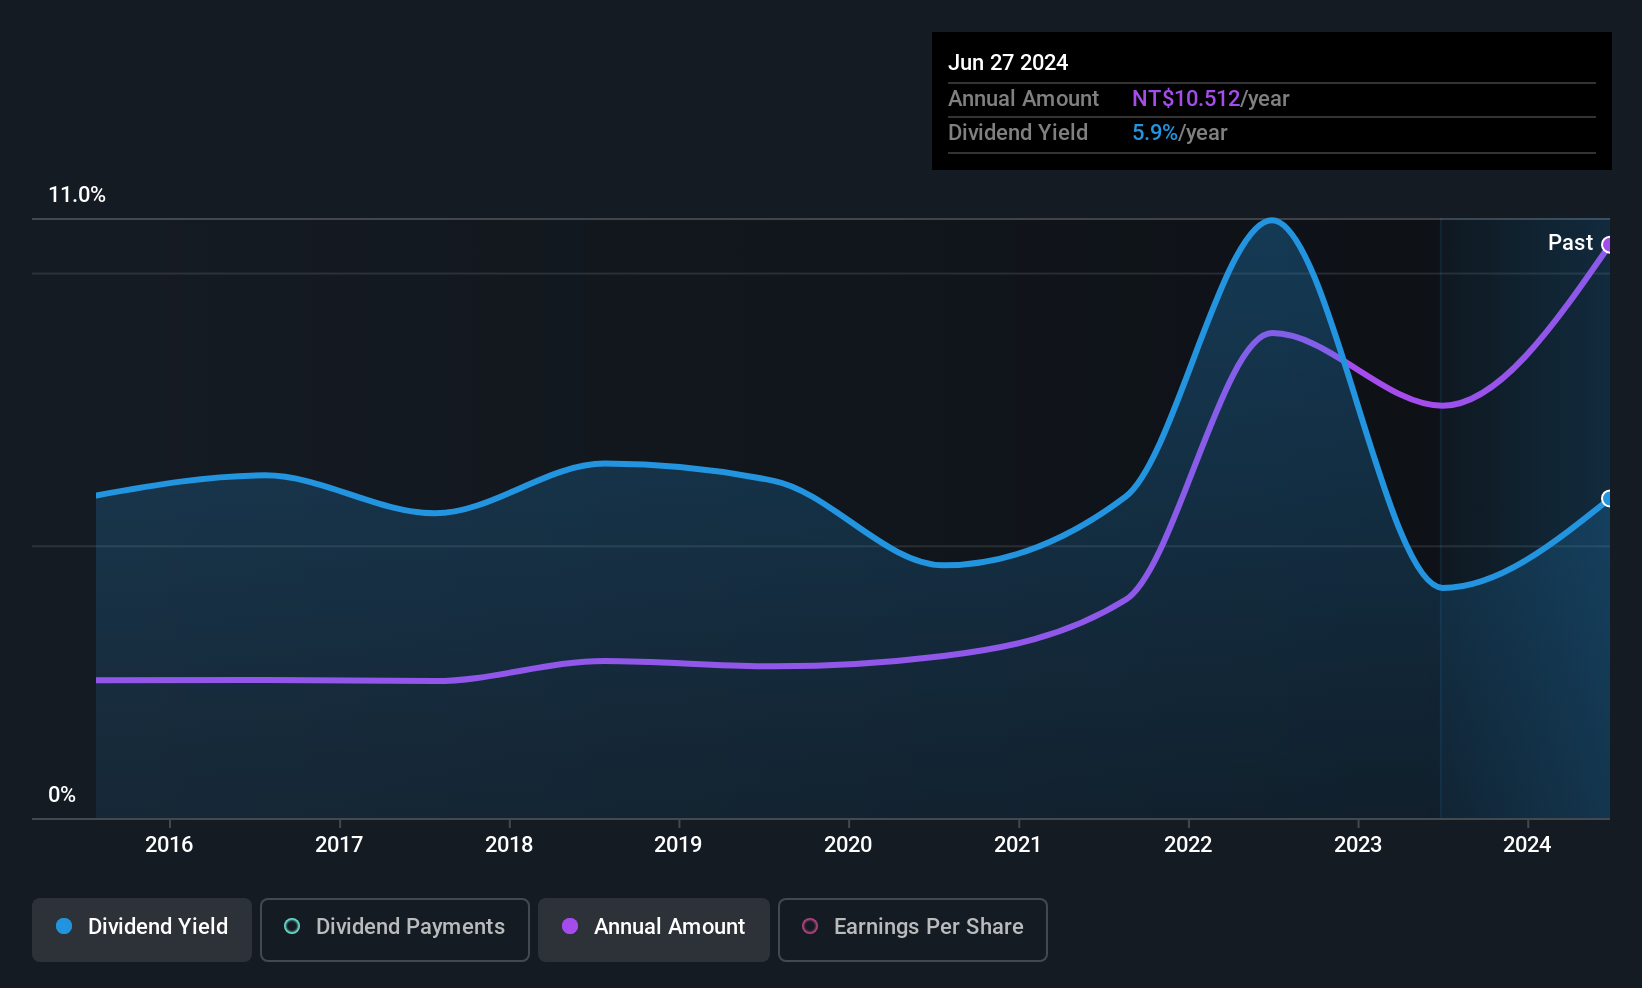Click the 2024 axis label
1642x988 pixels.
tap(1527, 844)
